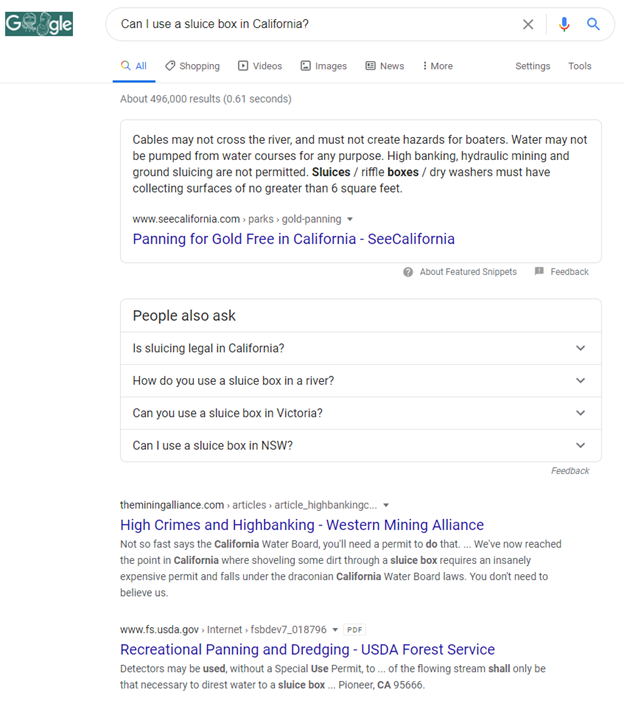This screenshot has height=701, width=624.
Task: Start voice search with microphone icon
Action: pos(564,24)
